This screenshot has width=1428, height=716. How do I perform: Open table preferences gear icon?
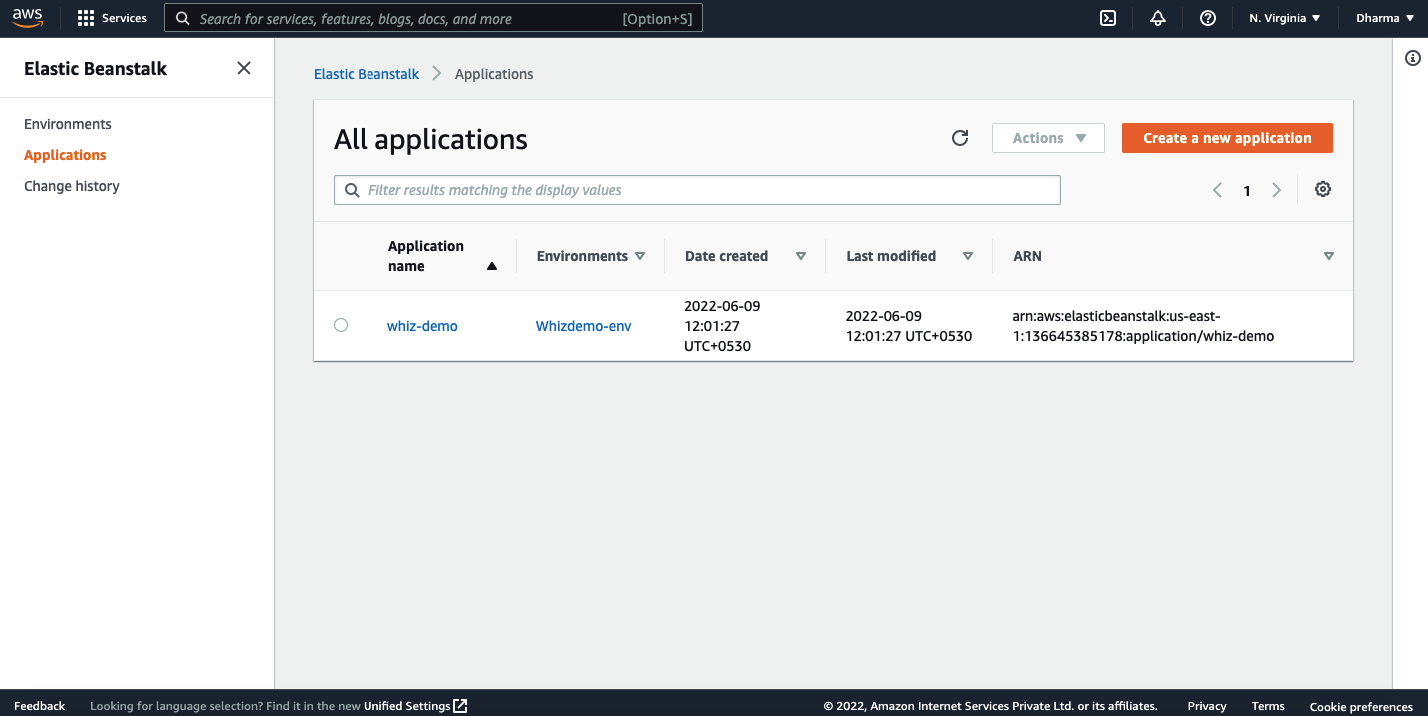[1323, 189]
